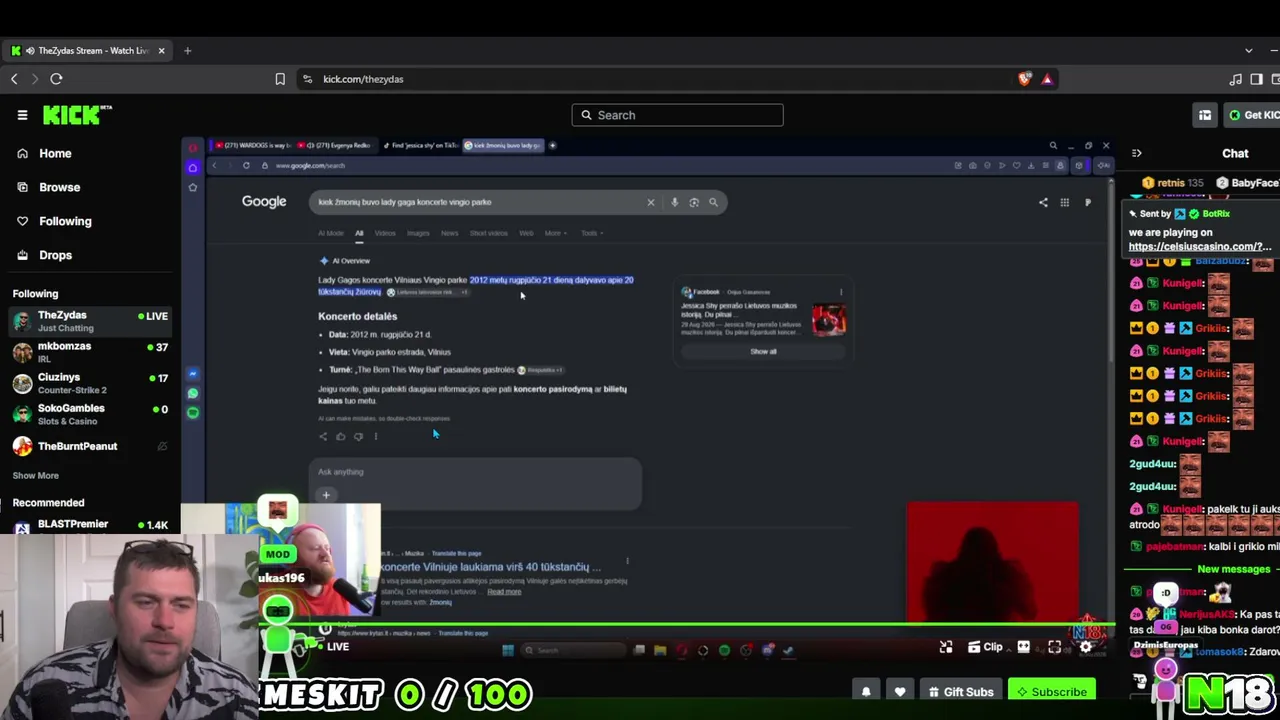Expand Following list with Show more
The width and height of the screenshot is (1280, 720).
pos(36,475)
